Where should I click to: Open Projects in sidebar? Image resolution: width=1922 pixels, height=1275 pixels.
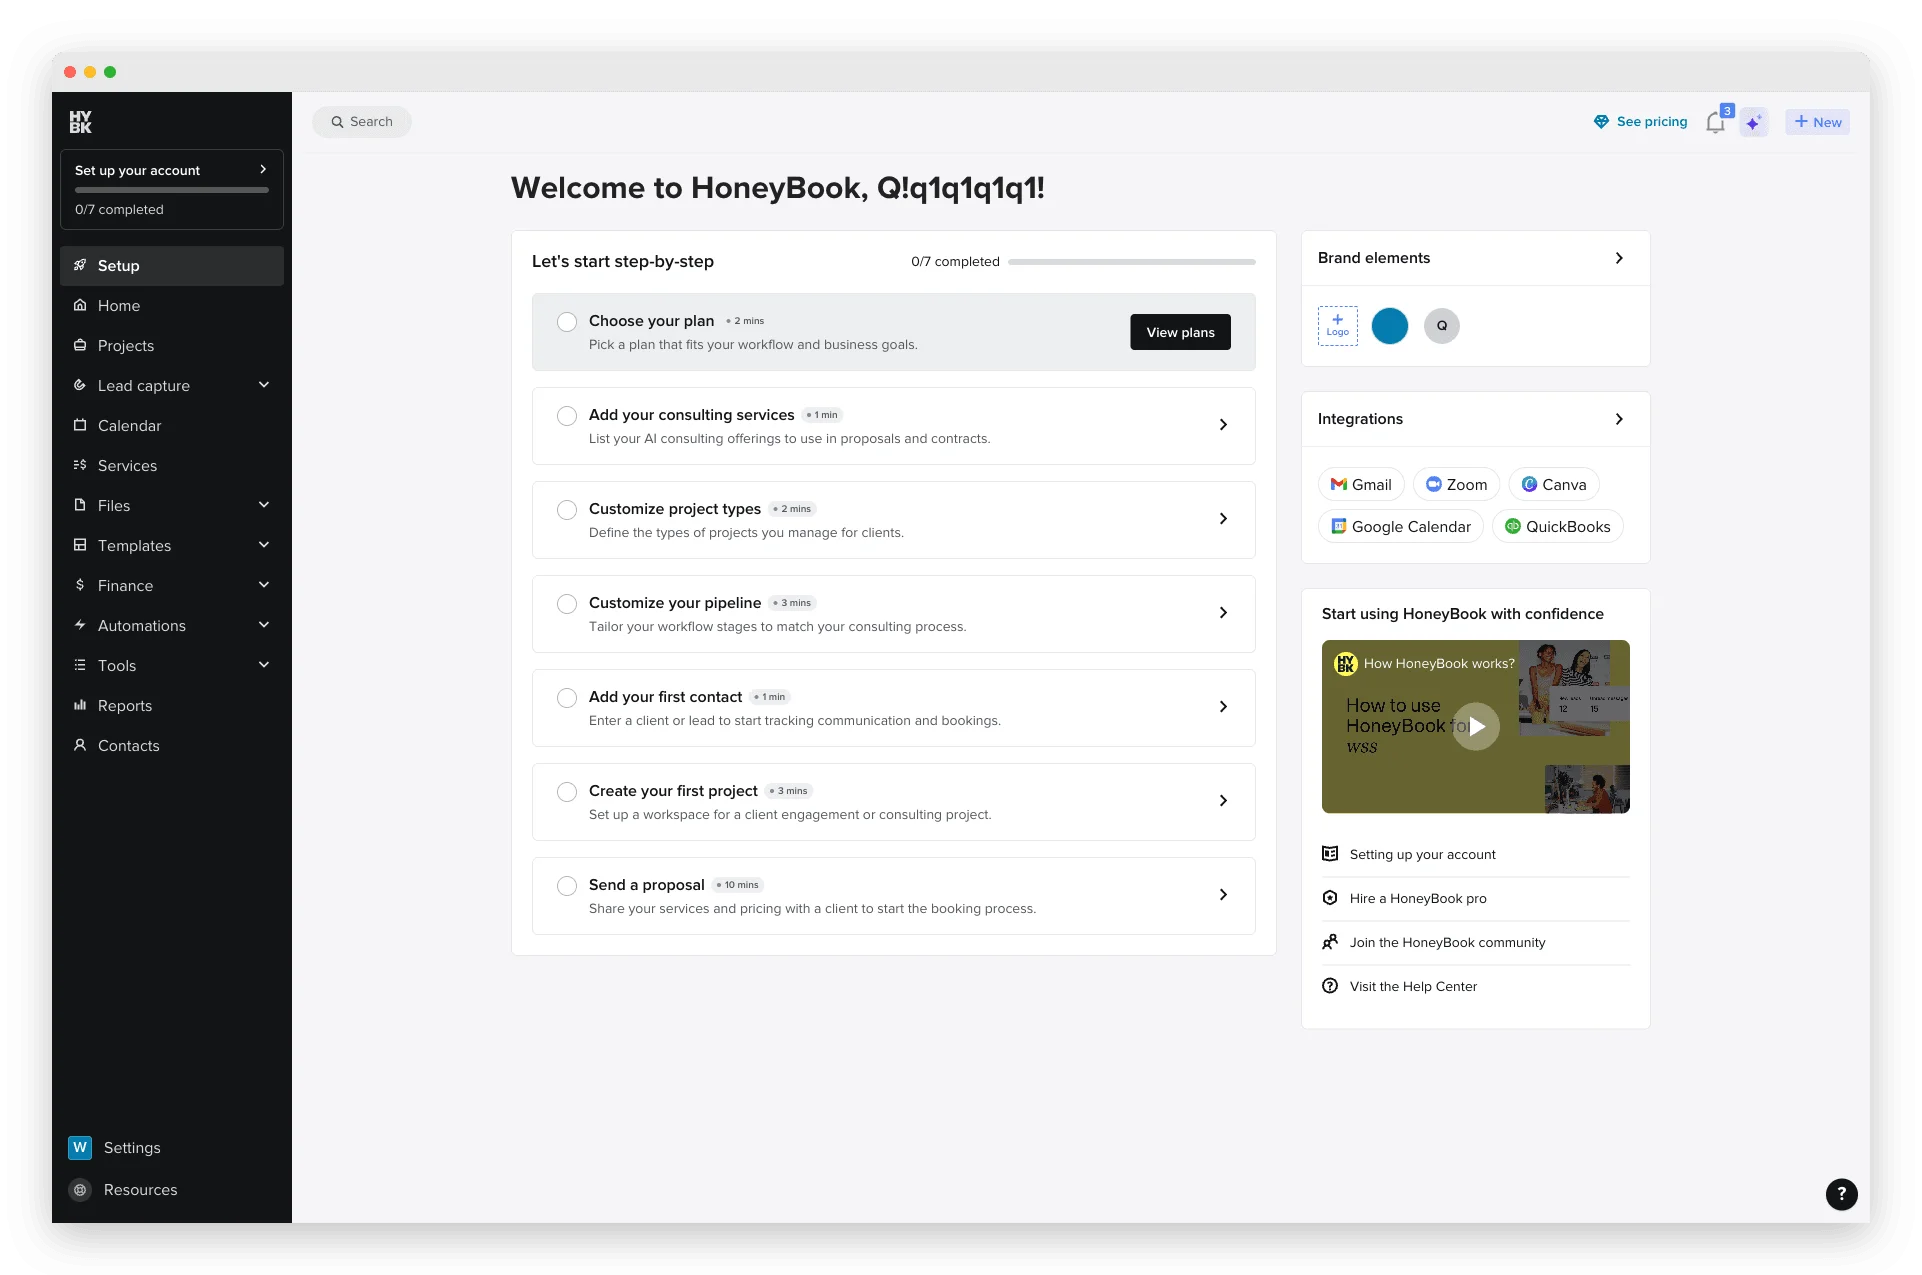point(172,345)
